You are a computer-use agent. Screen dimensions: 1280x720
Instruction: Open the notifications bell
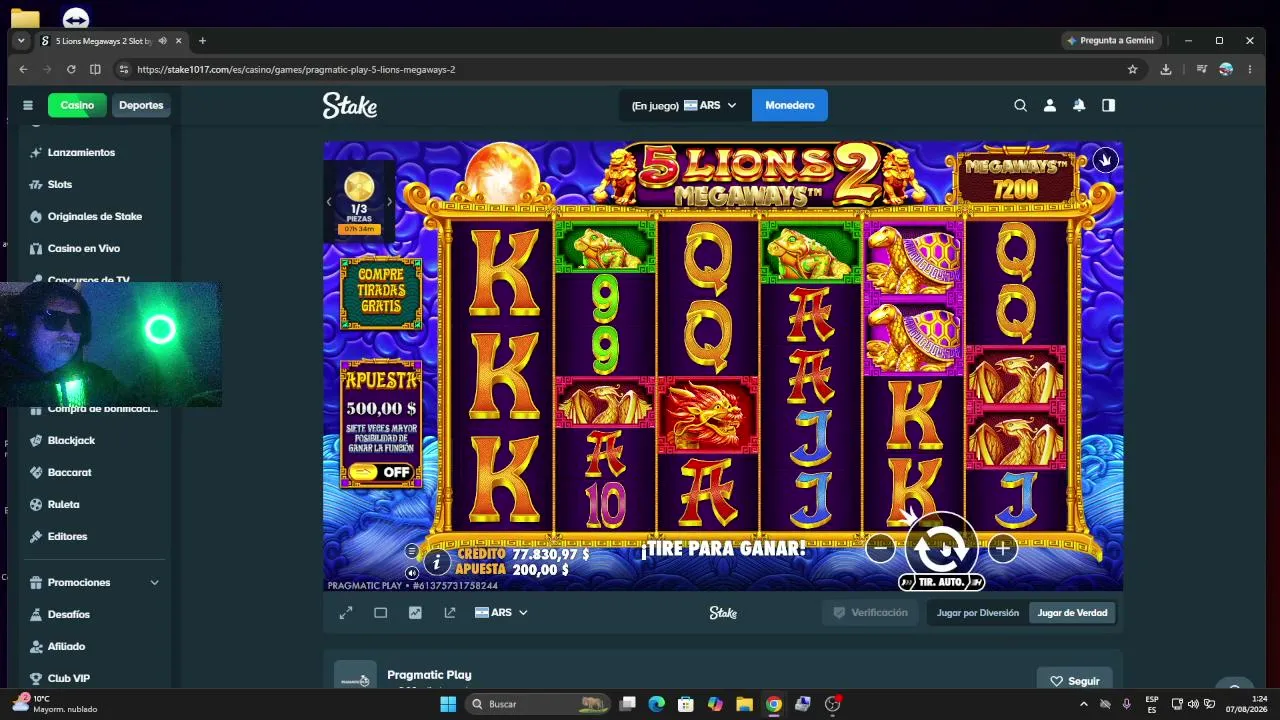pyautogui.click(x=1079, y=105)
